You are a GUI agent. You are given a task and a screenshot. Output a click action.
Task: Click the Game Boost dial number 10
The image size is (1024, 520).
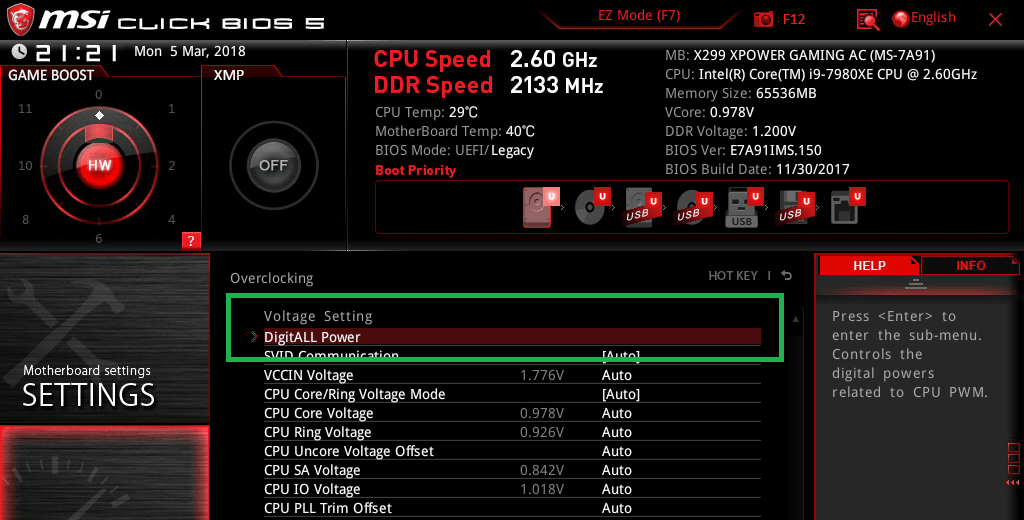coord(25,166)
